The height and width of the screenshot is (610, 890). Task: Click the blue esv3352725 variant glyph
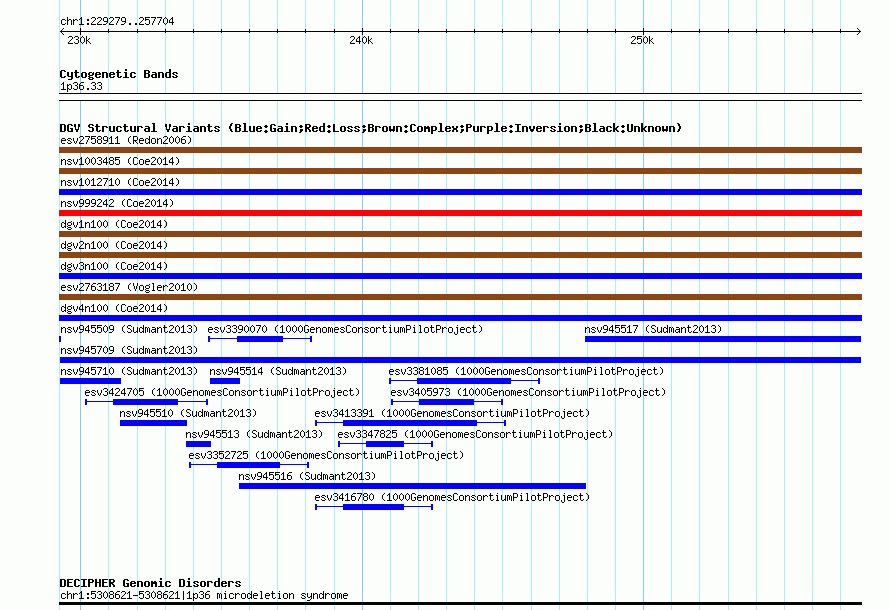[x=249, y=465]
